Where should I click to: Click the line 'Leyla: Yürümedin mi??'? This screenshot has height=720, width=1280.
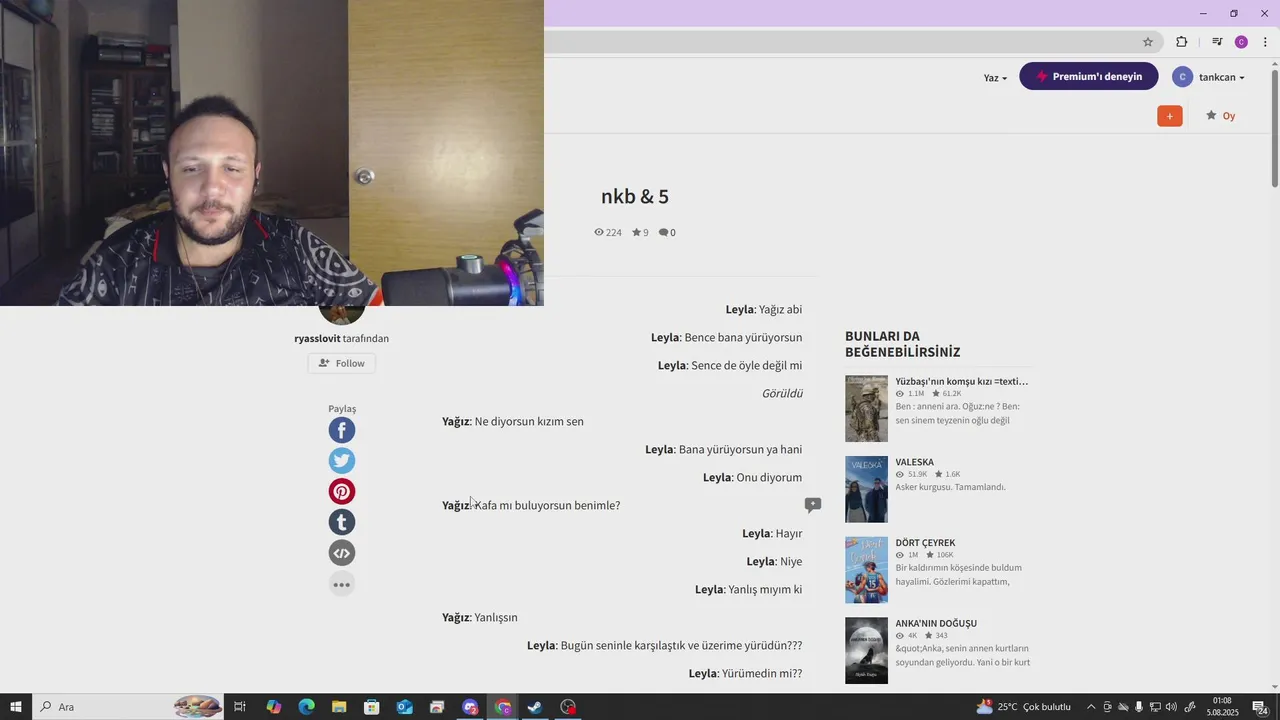(745, 674)
